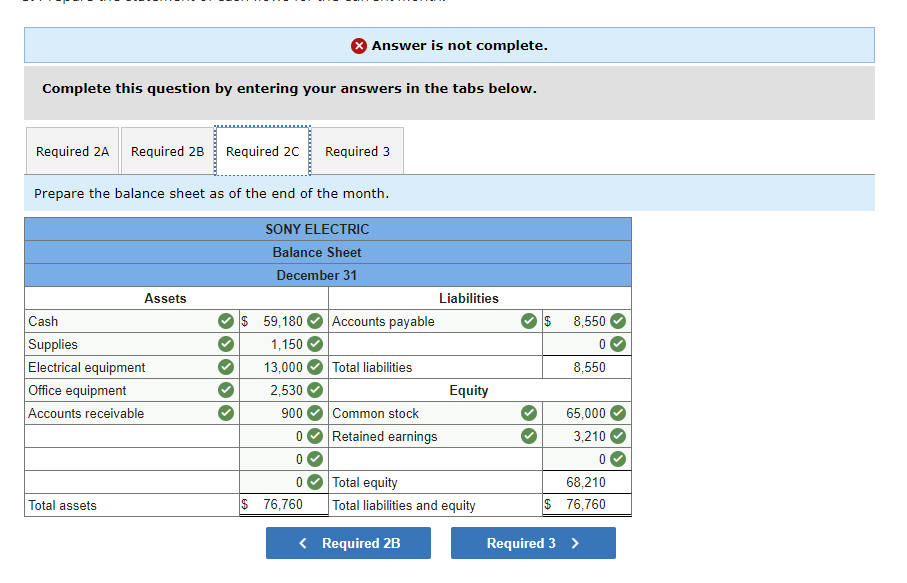Click green checkmark beside Accounts payable label

(x=529, y=321)
